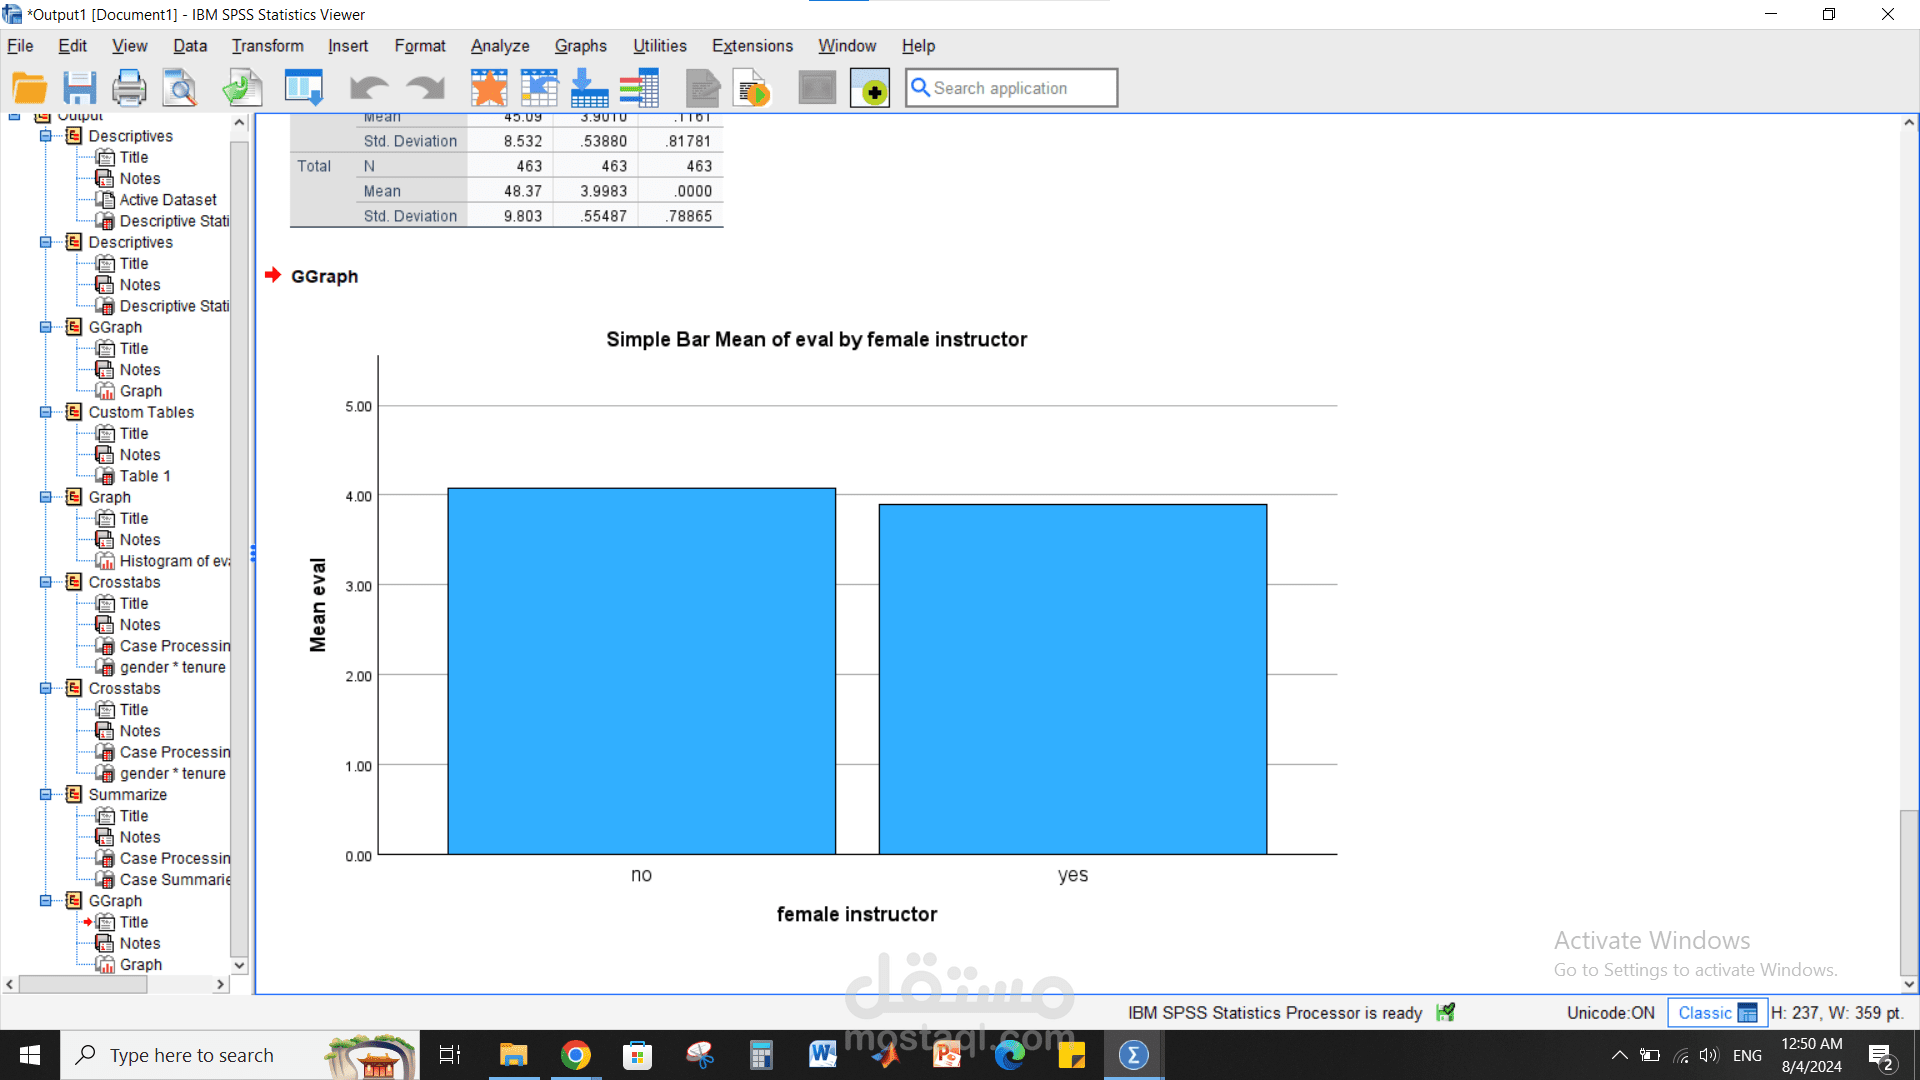Click outline pane horizontal scrollbar
1920x1080 pixels.
[82, 984]
